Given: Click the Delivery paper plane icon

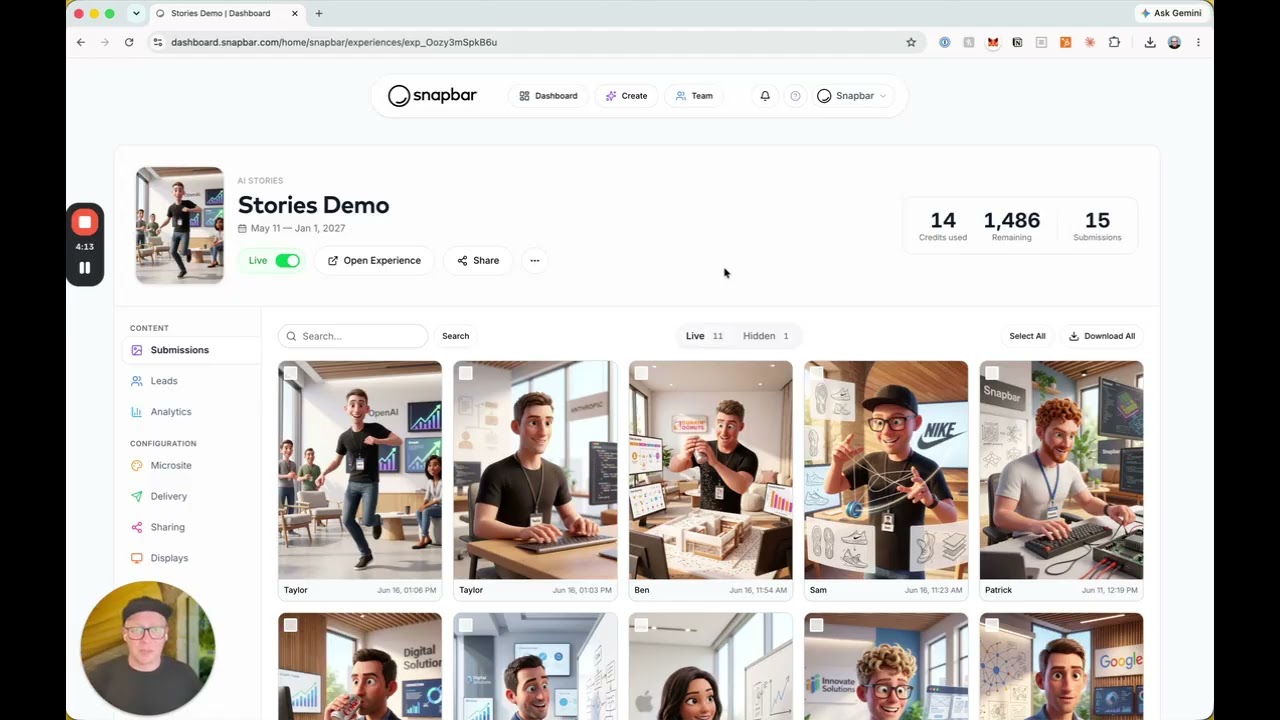Looking at the screenshot, I should tap(137, 496).
